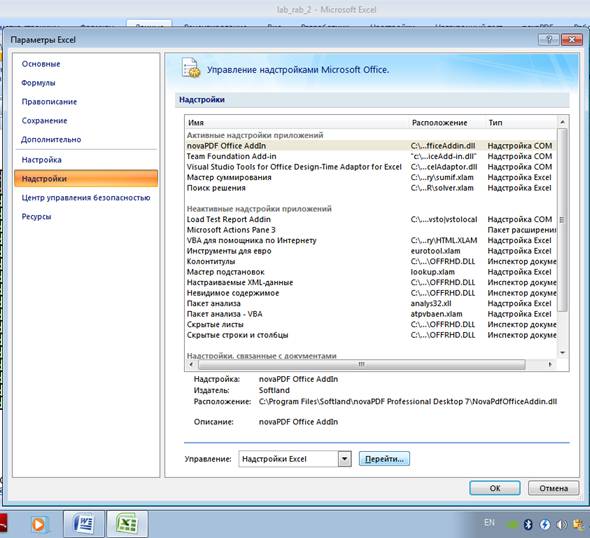The image size is (590, 538).
Task: Click the Bluetooth tray icon
Action: (x=528, y=524)
